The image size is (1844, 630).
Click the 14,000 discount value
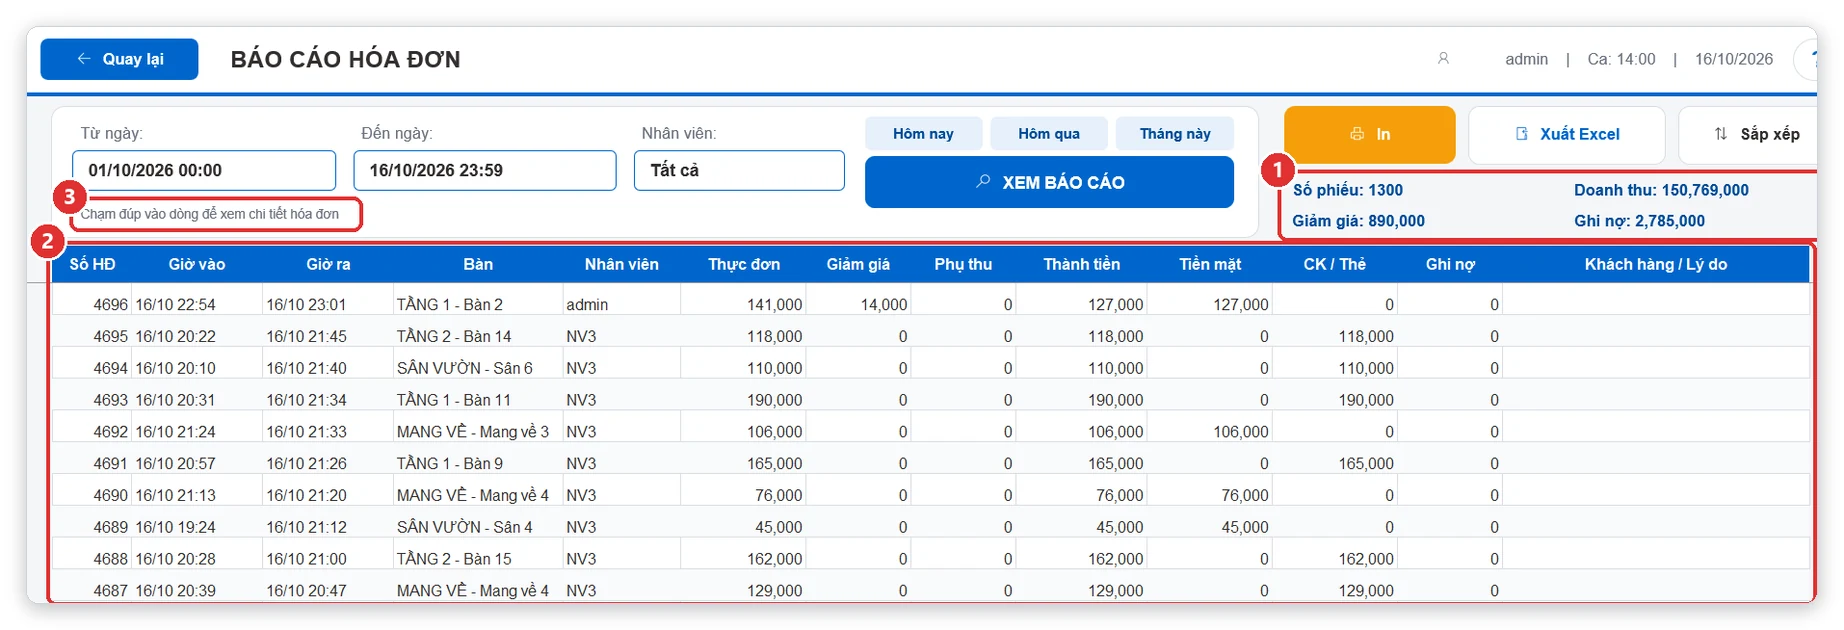tap(884, 304)
